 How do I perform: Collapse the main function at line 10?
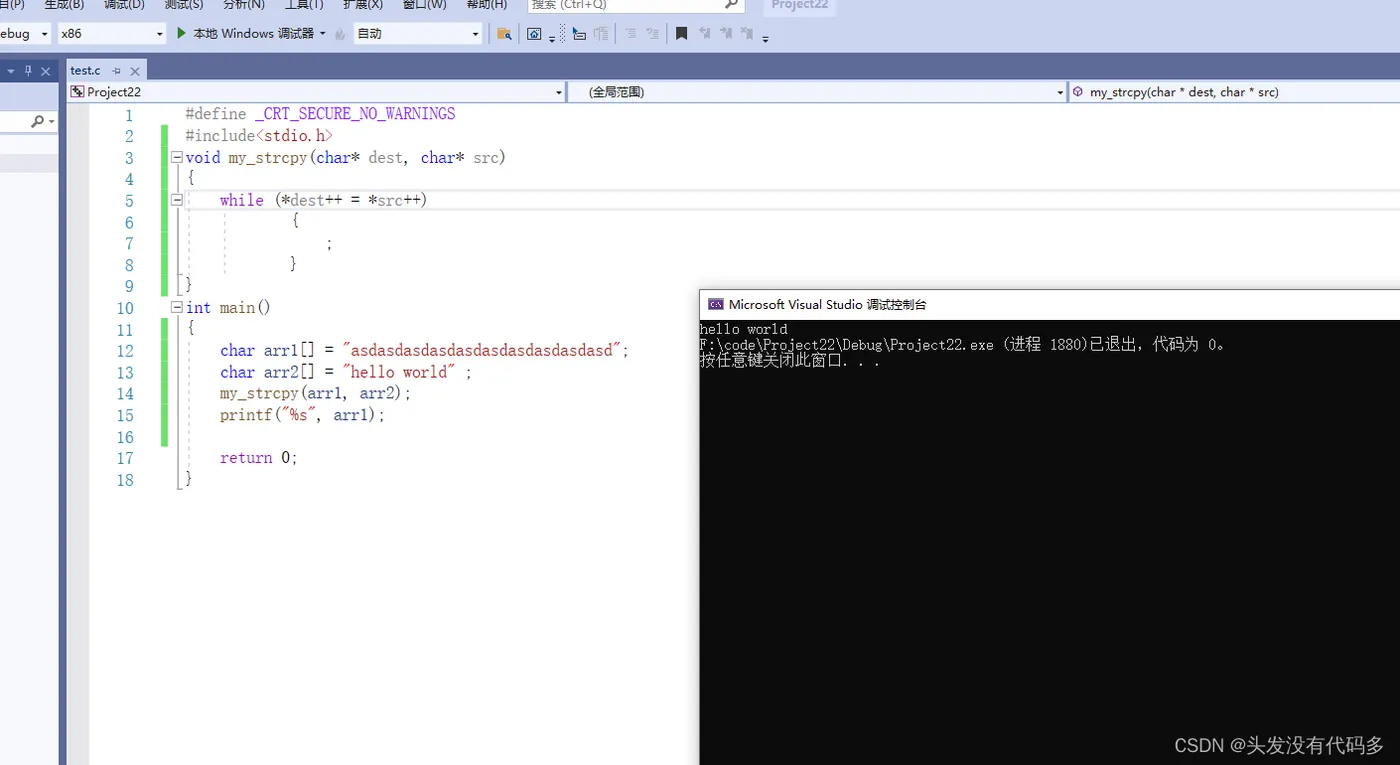pos(177,307)
